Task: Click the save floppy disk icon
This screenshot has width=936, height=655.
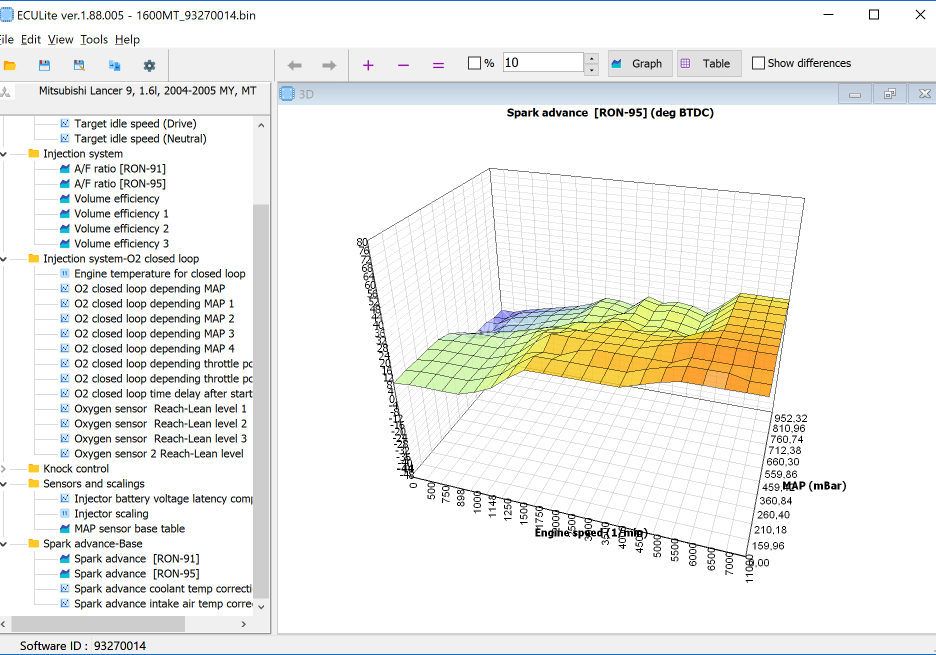Action: (x=44, y=65)
